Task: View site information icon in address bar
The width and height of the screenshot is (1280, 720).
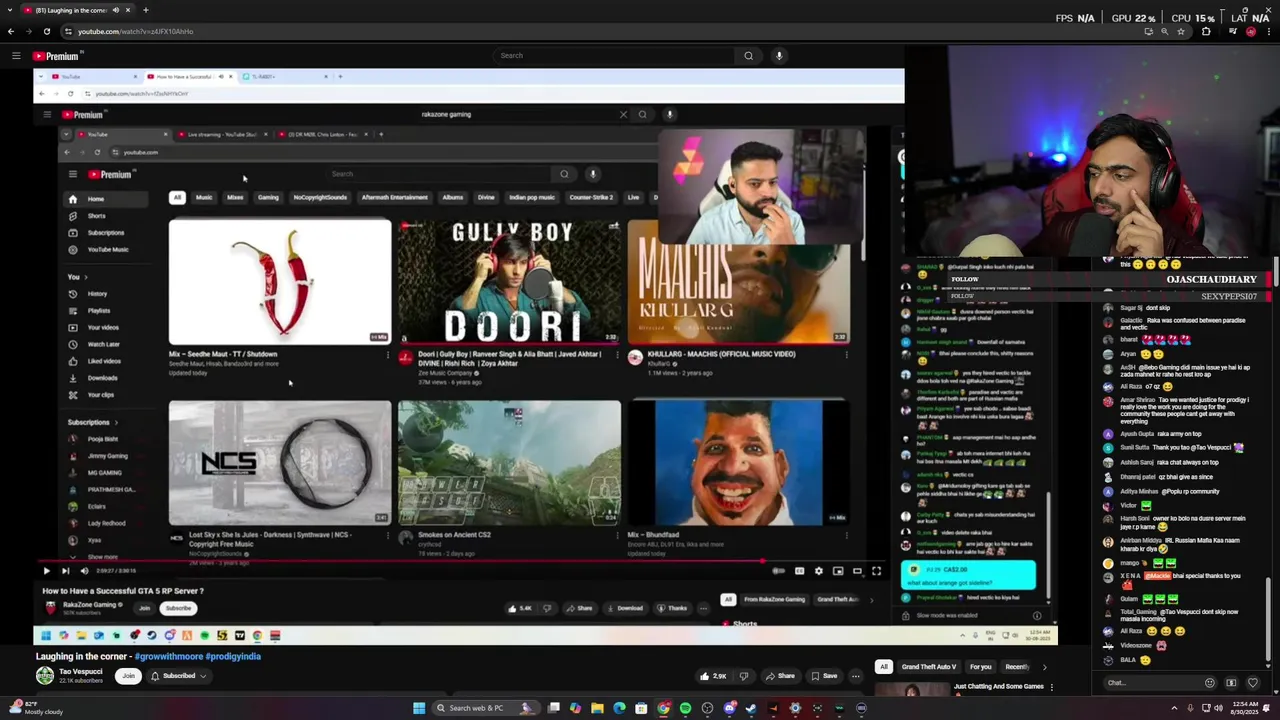Action: pos(67,31)
